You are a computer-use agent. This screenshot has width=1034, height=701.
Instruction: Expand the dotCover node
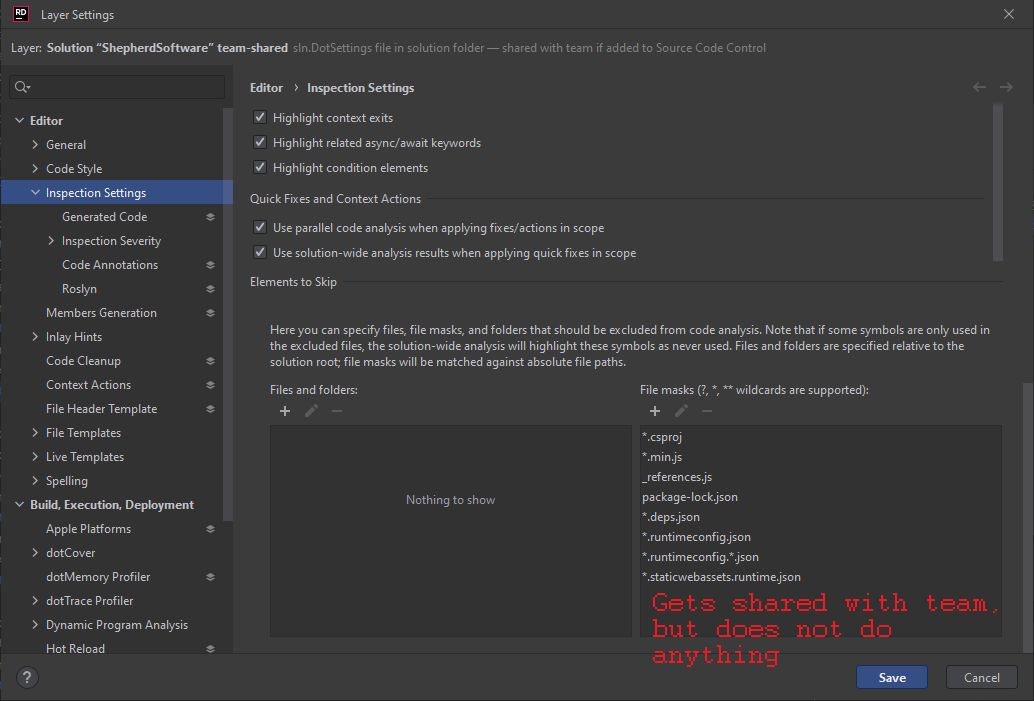[x=35, y=553]
